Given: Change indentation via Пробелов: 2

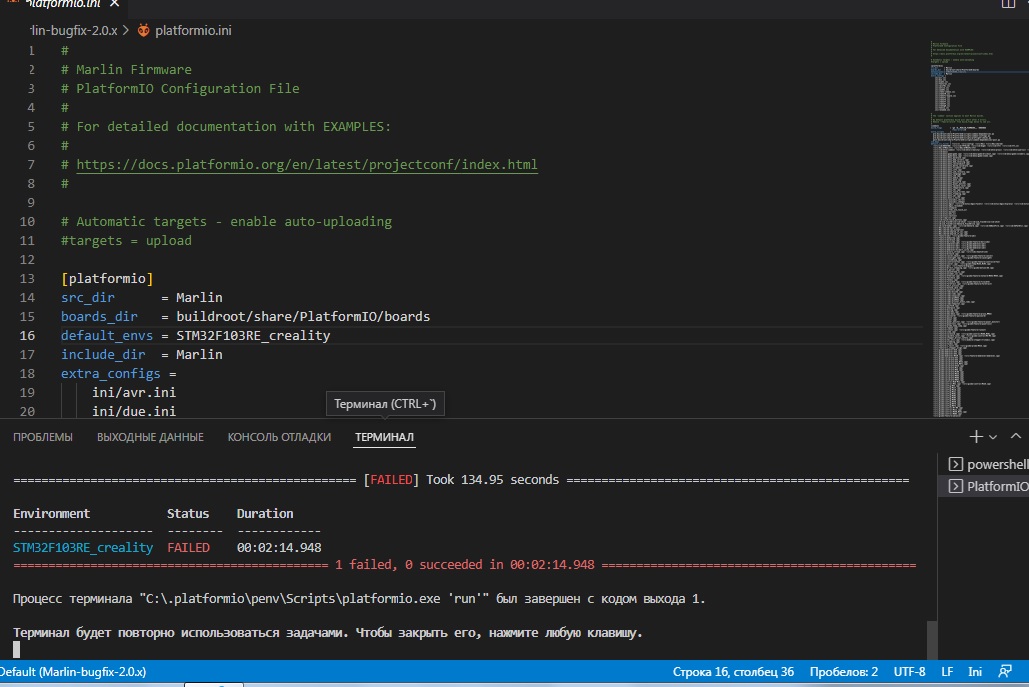Looking at the screenshot, I should pos(844,671).
